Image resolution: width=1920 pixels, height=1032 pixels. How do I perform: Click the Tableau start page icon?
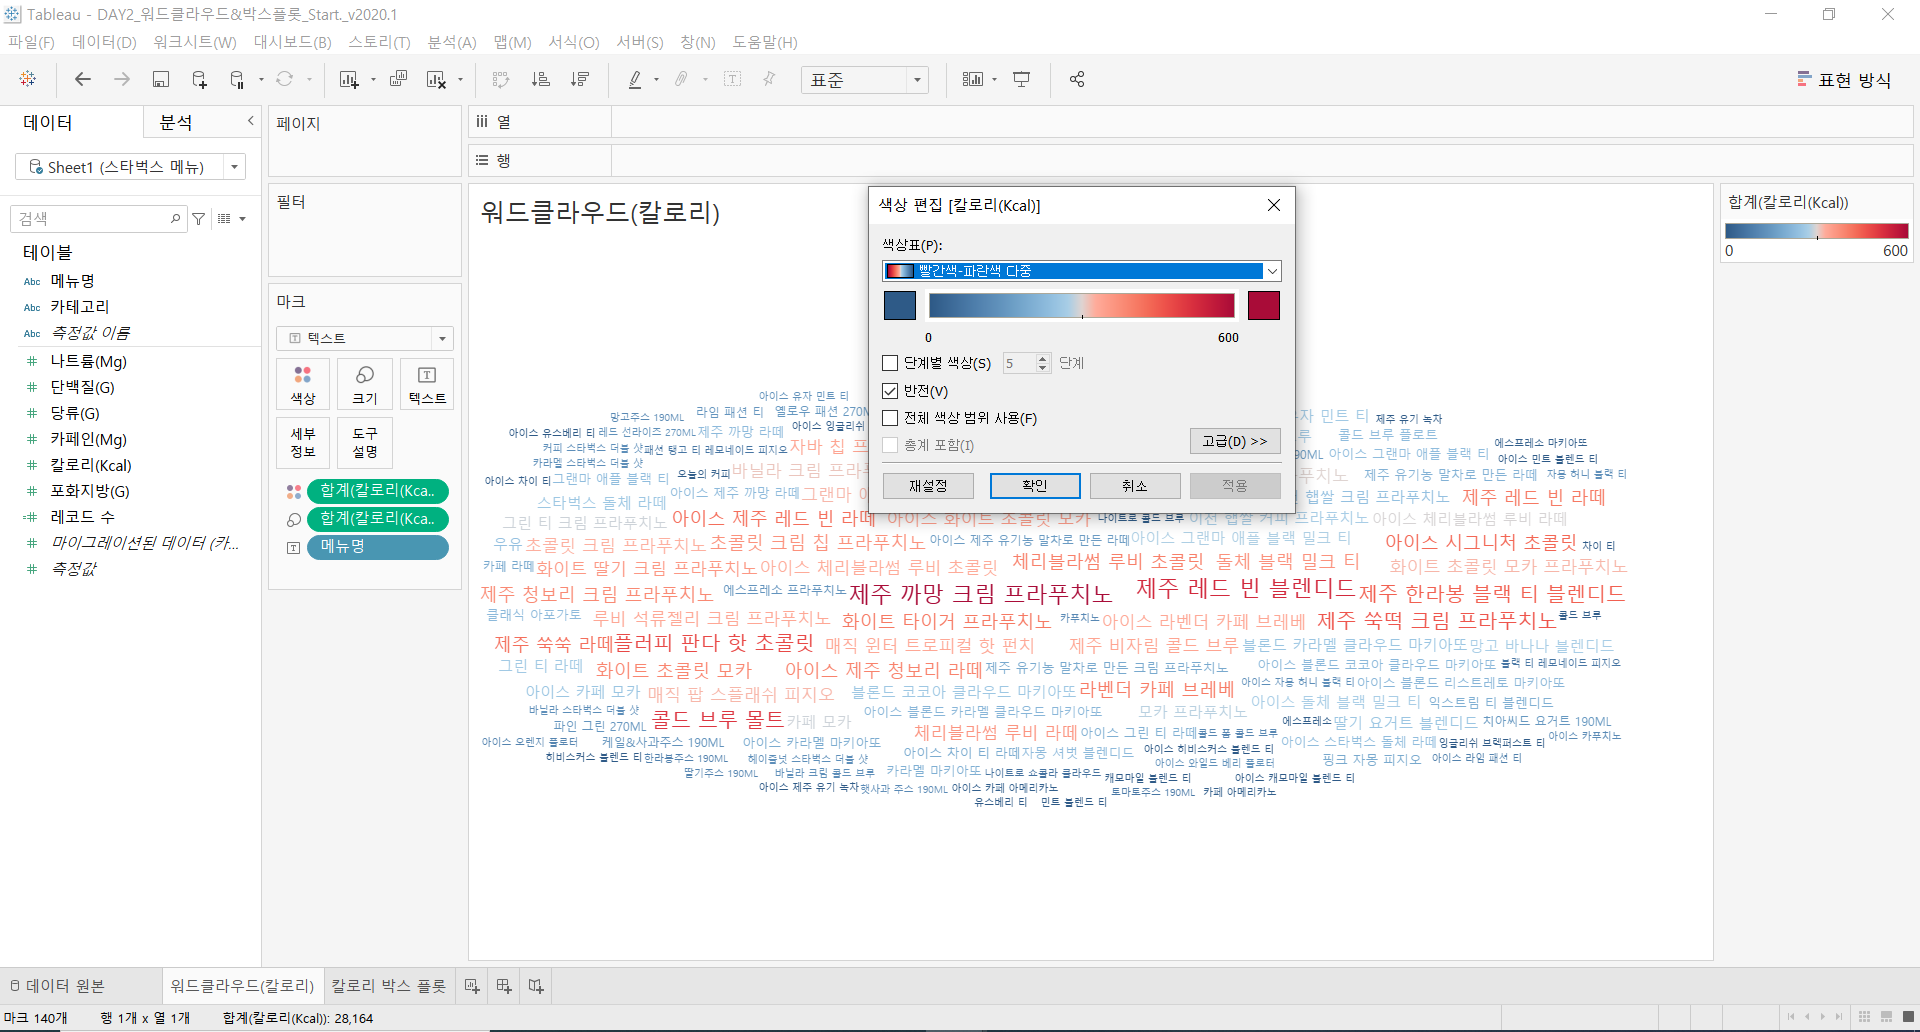pos(28,79)
